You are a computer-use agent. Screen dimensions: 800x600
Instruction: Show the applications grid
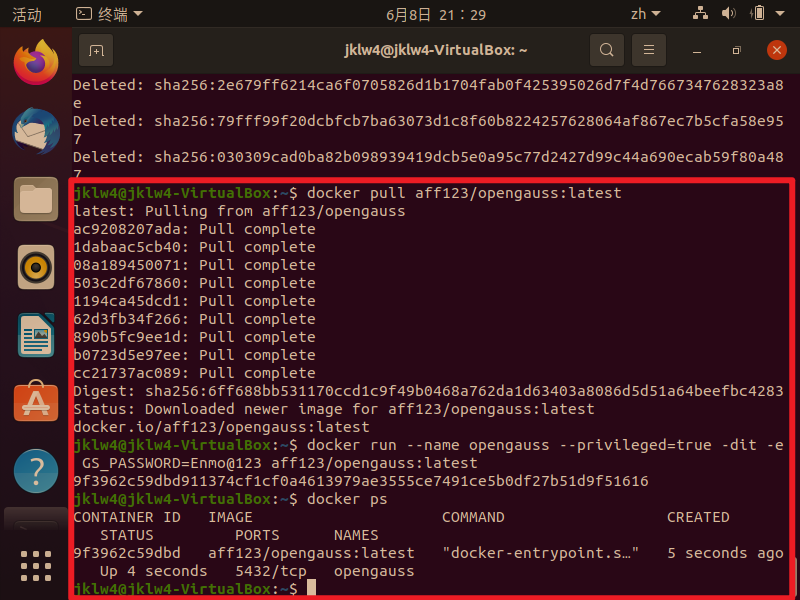coord(36,565)
